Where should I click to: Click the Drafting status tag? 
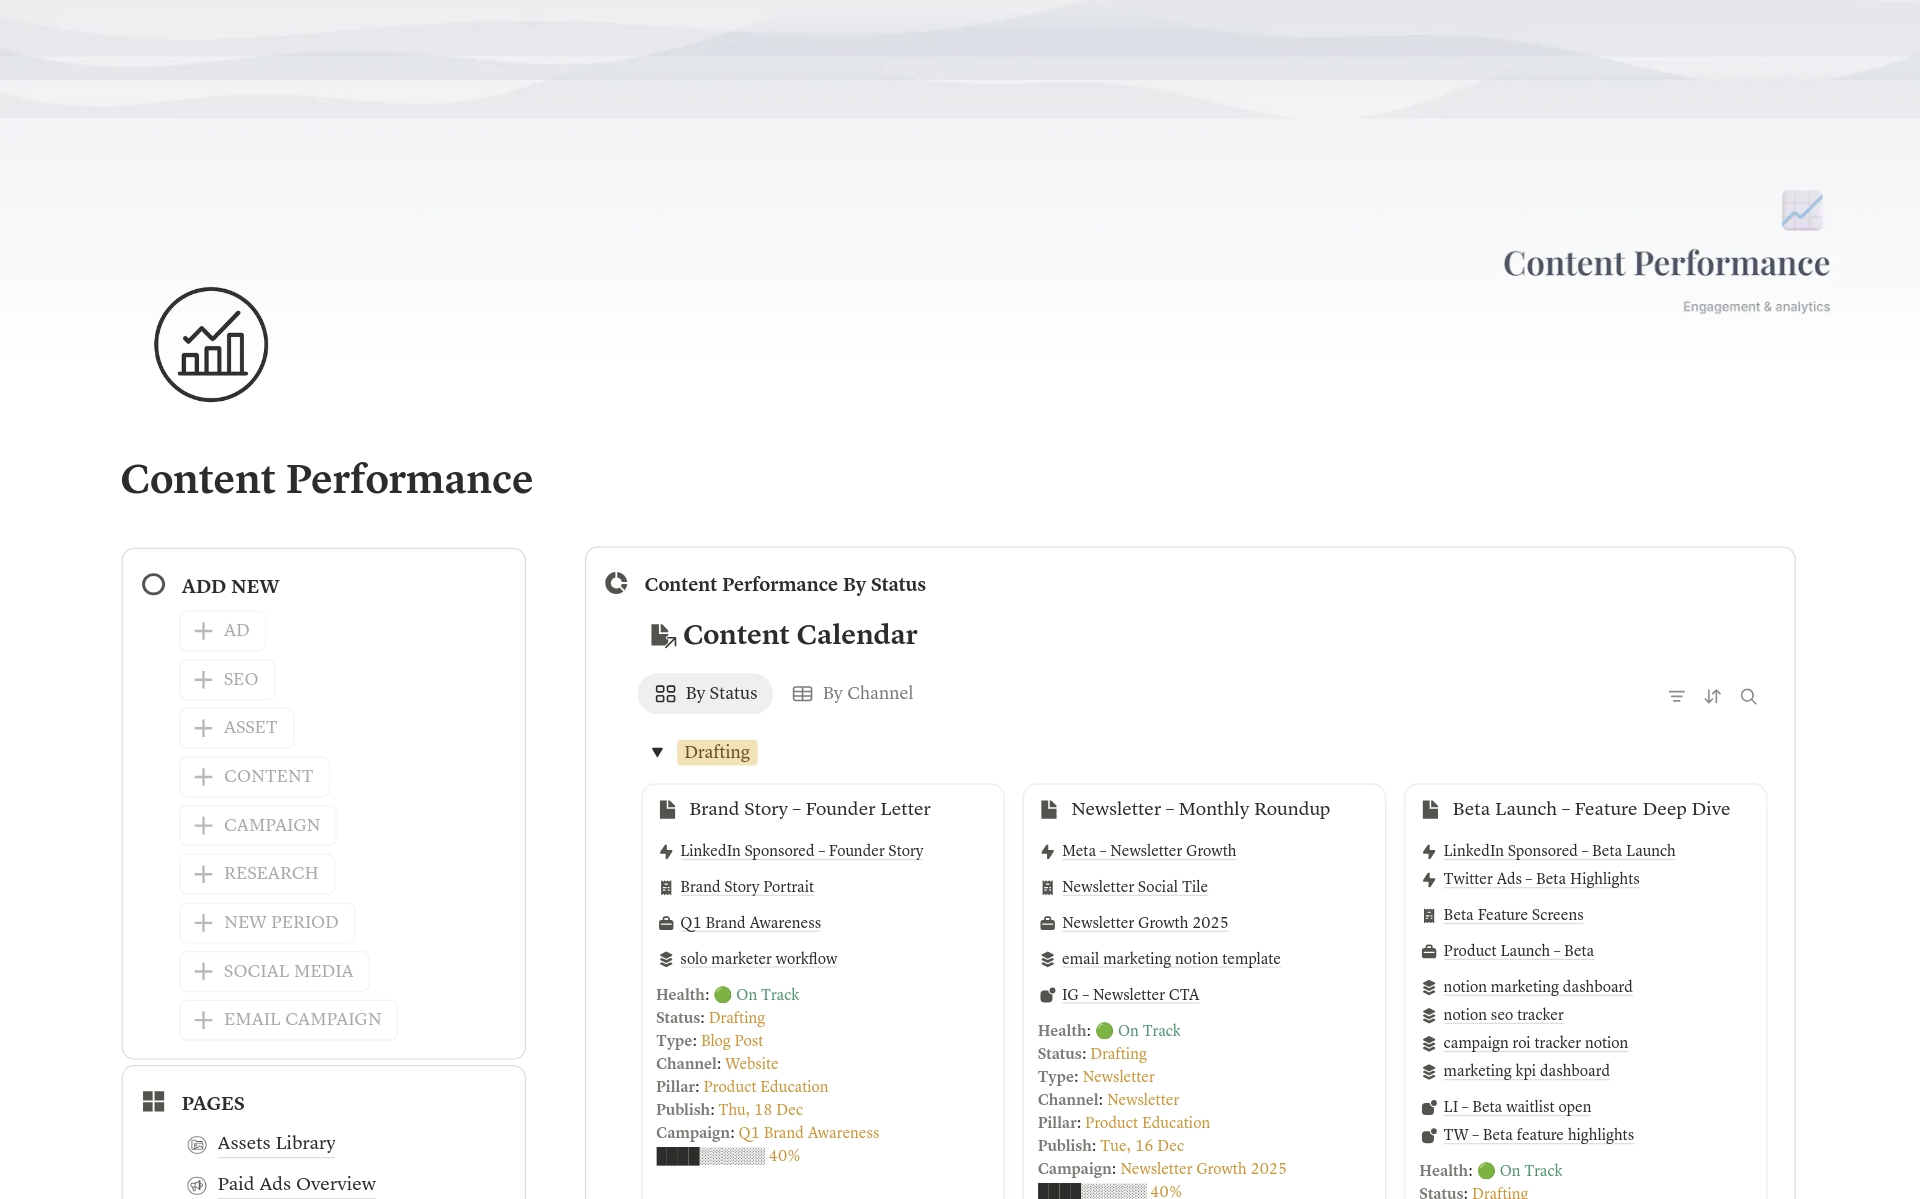717,752
